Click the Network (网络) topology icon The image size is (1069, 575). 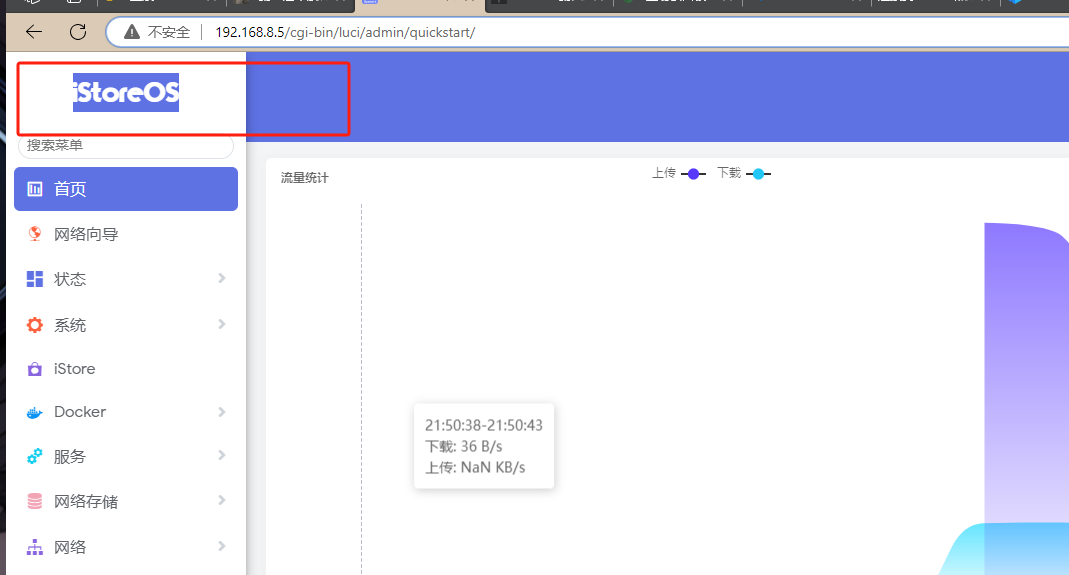[35, 547]
